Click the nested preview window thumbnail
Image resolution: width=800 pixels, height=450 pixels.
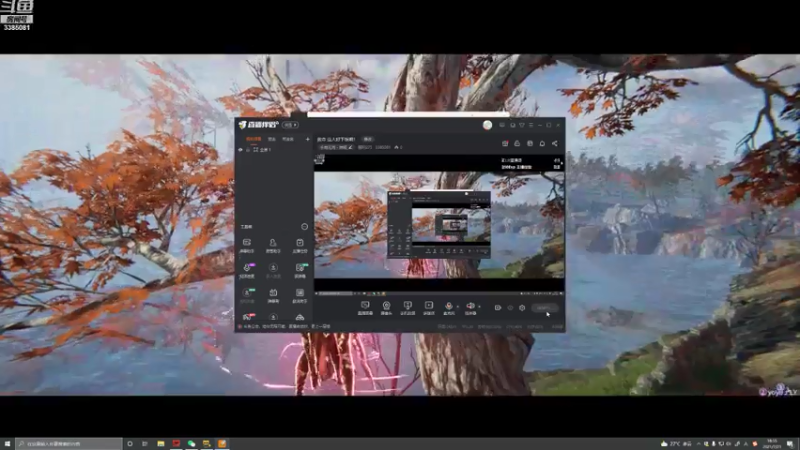coord(439,224)
